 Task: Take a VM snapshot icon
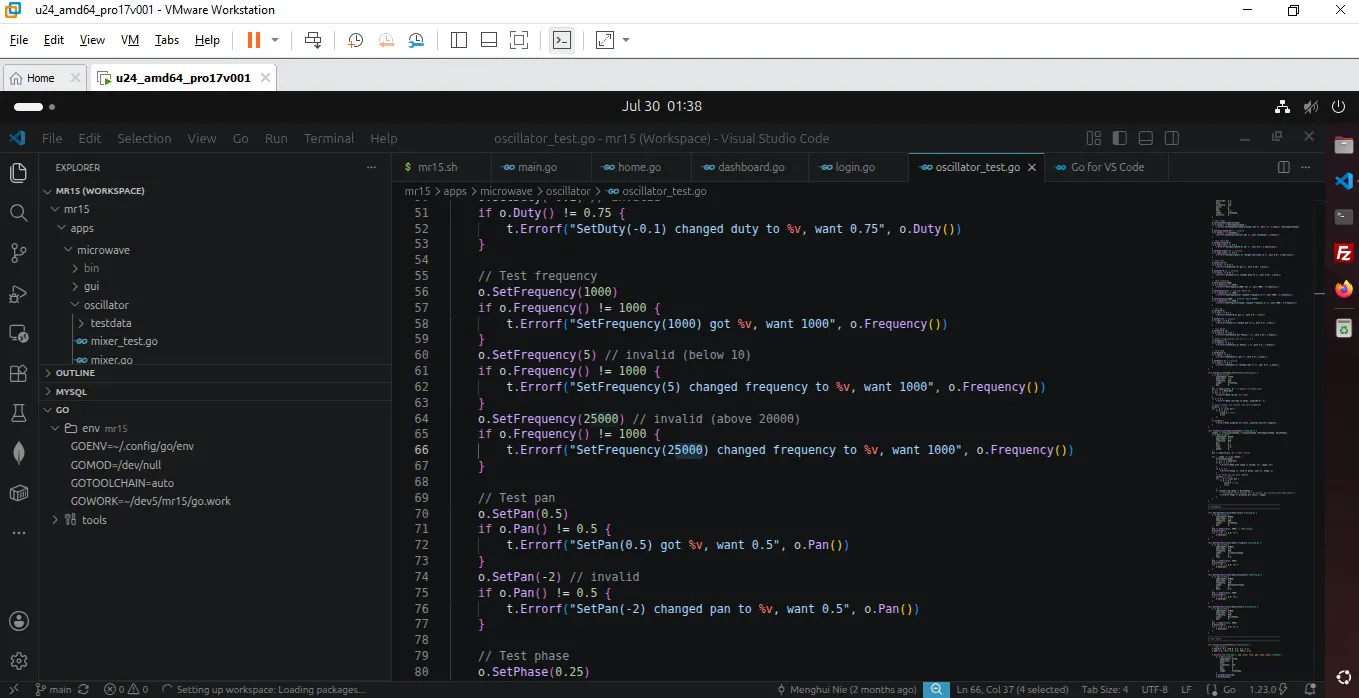[356, 40]
